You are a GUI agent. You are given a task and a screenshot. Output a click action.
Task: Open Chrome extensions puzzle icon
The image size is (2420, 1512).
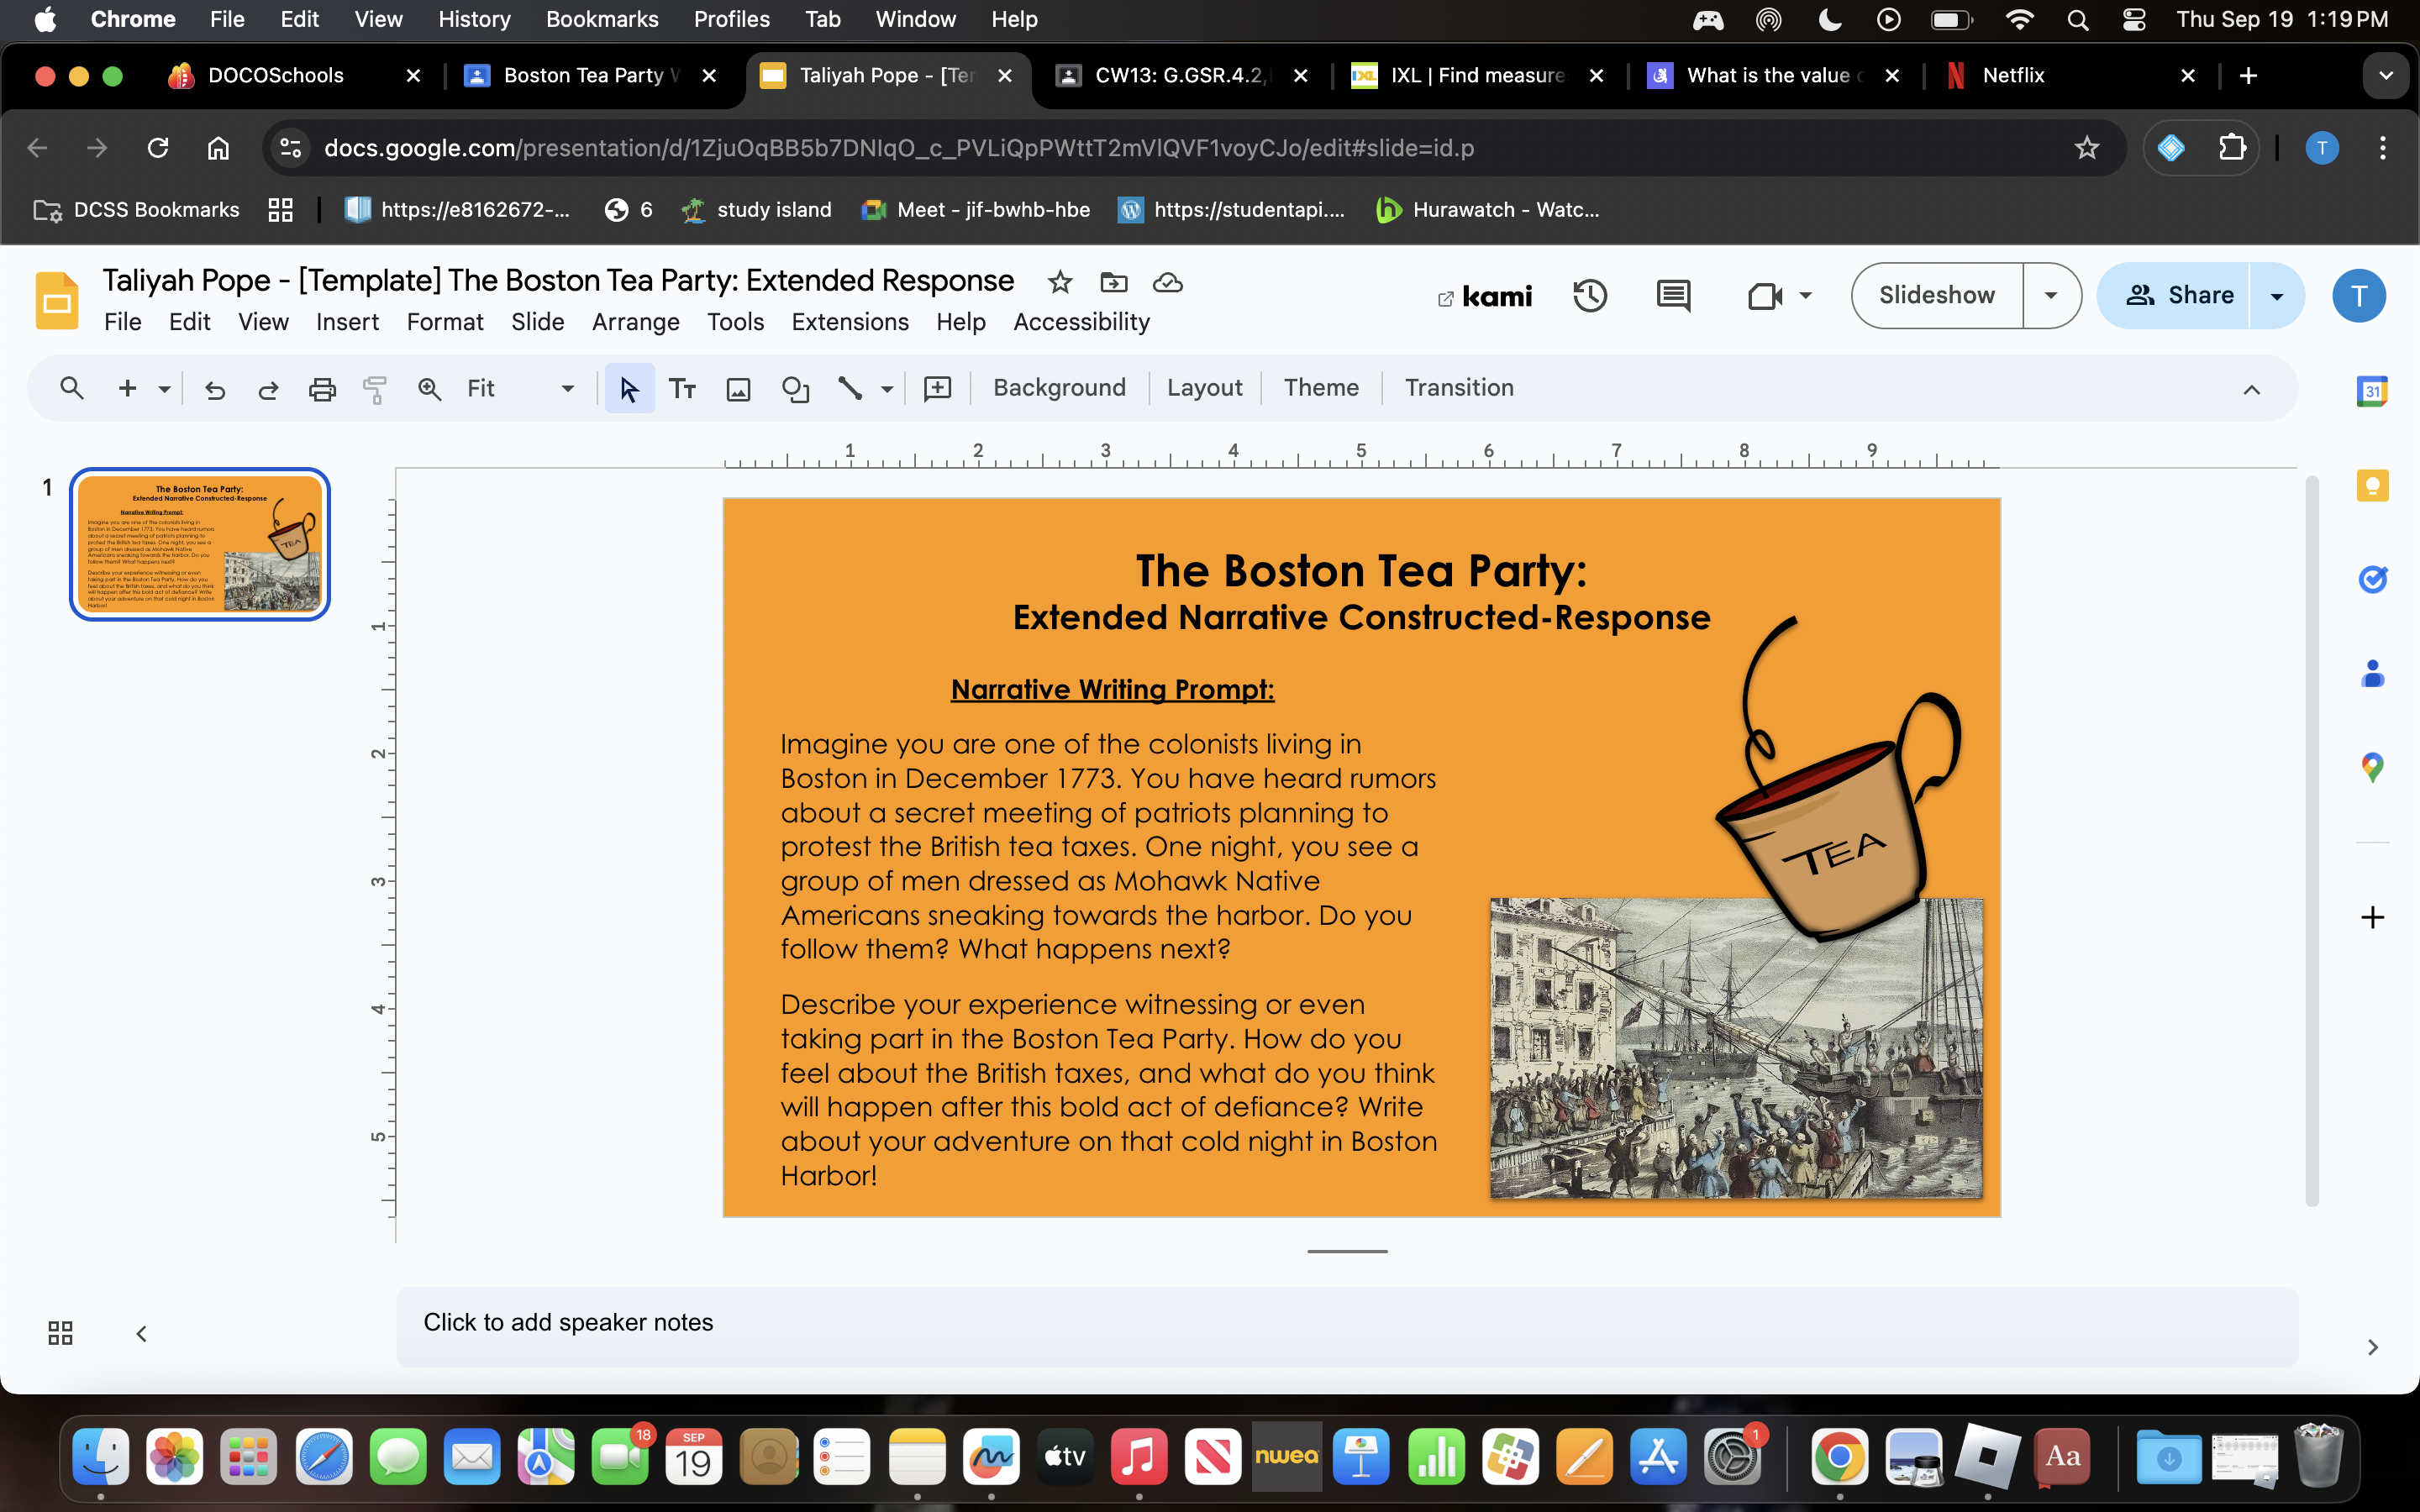click(2232, 148)
